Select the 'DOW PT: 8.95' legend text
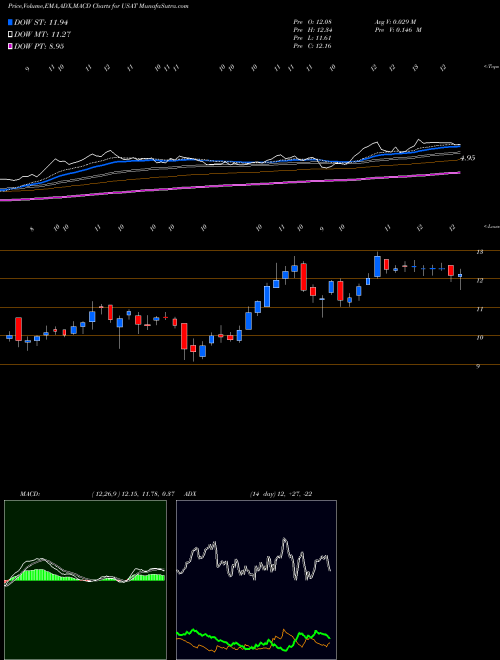Image resolution: width=500 pixels, height=660 pixels. pos(39,46)
